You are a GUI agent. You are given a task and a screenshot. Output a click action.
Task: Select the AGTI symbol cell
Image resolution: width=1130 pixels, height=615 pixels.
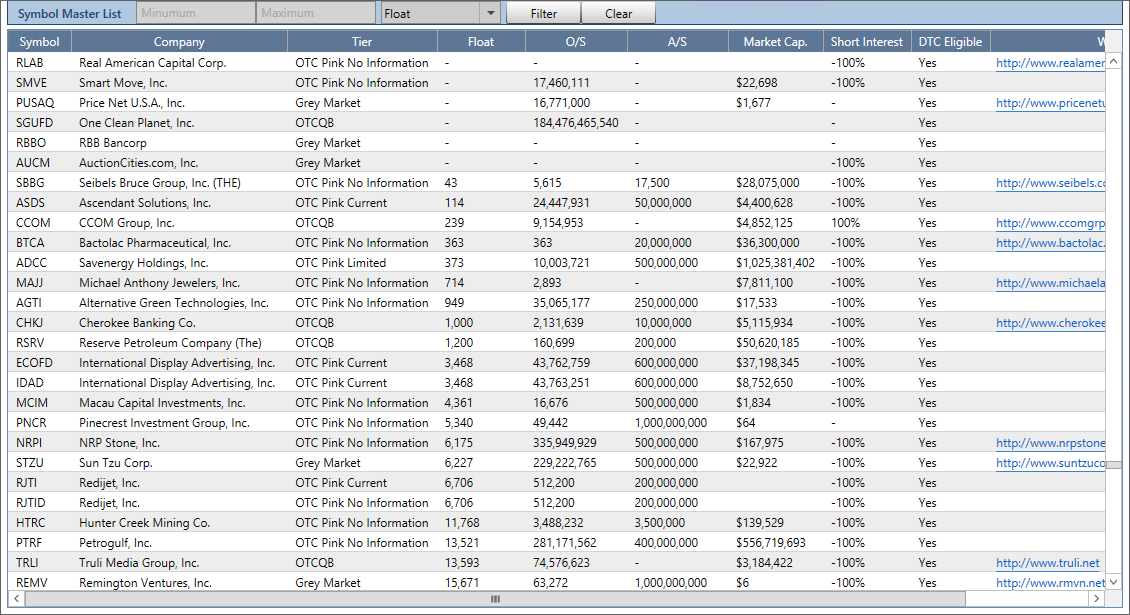(x=29, y=303)
